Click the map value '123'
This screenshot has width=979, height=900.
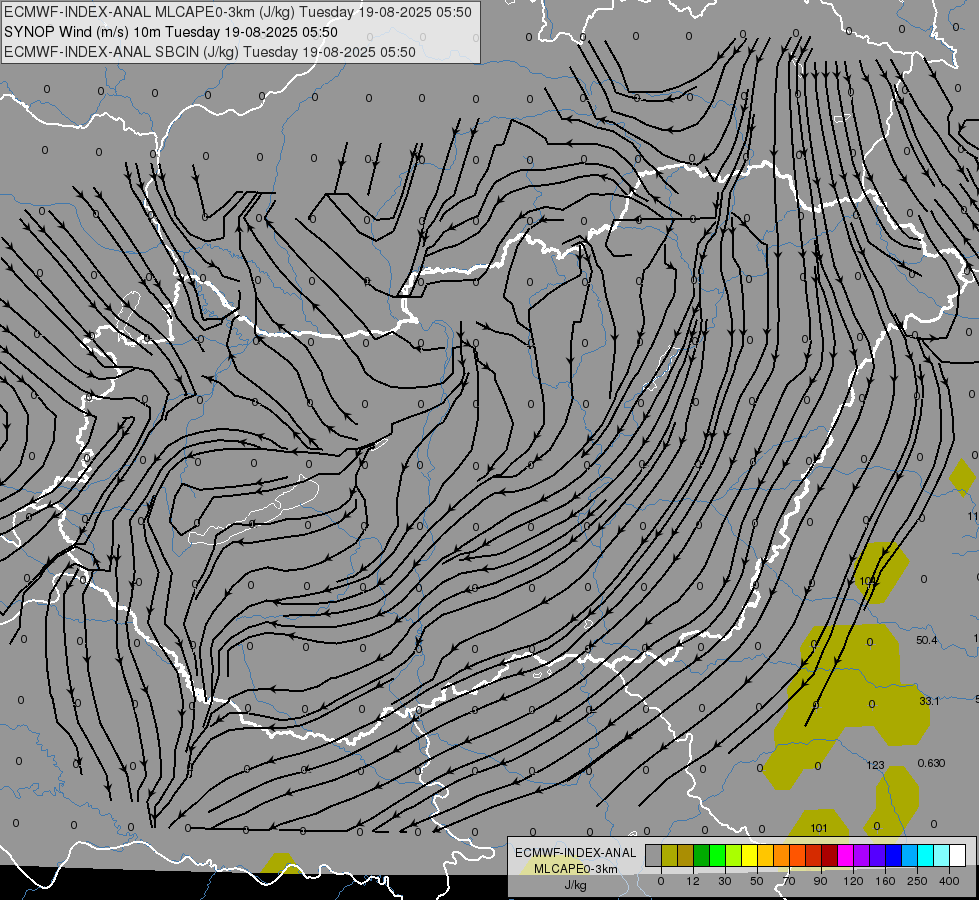(875, 765)
